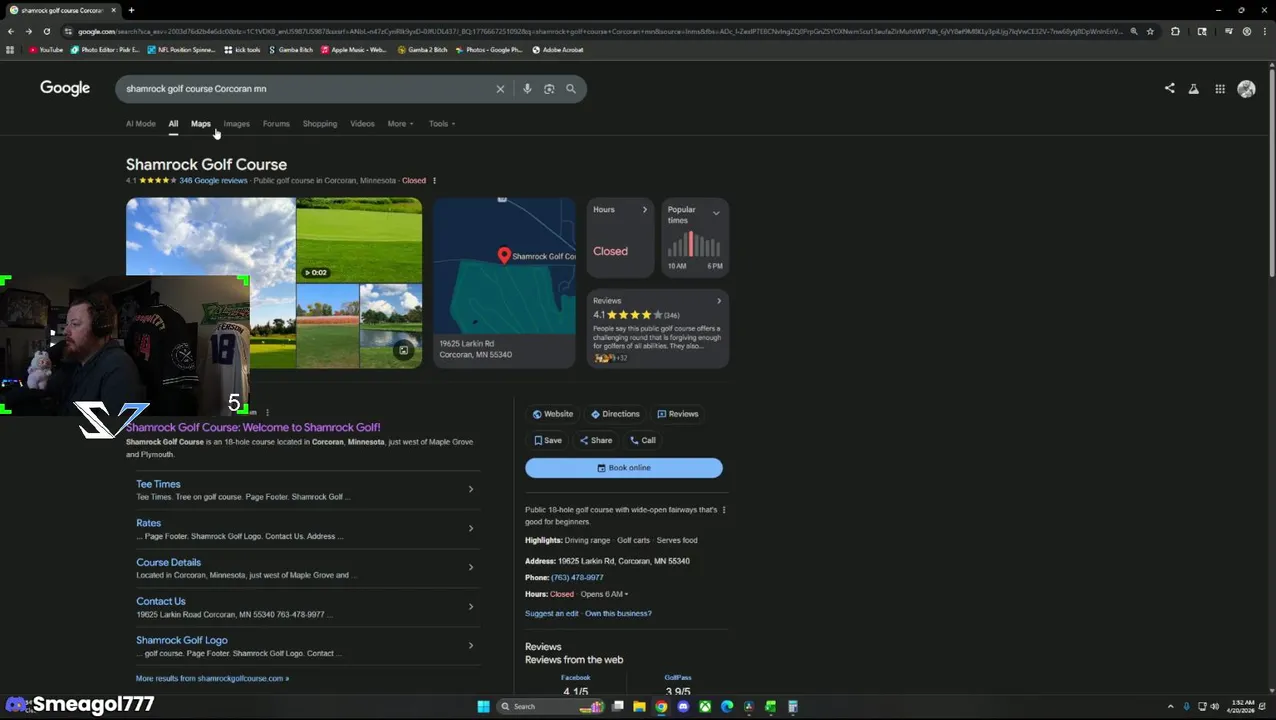
Task: Open the AI Mode tab
Action: (x=141, y=124)
